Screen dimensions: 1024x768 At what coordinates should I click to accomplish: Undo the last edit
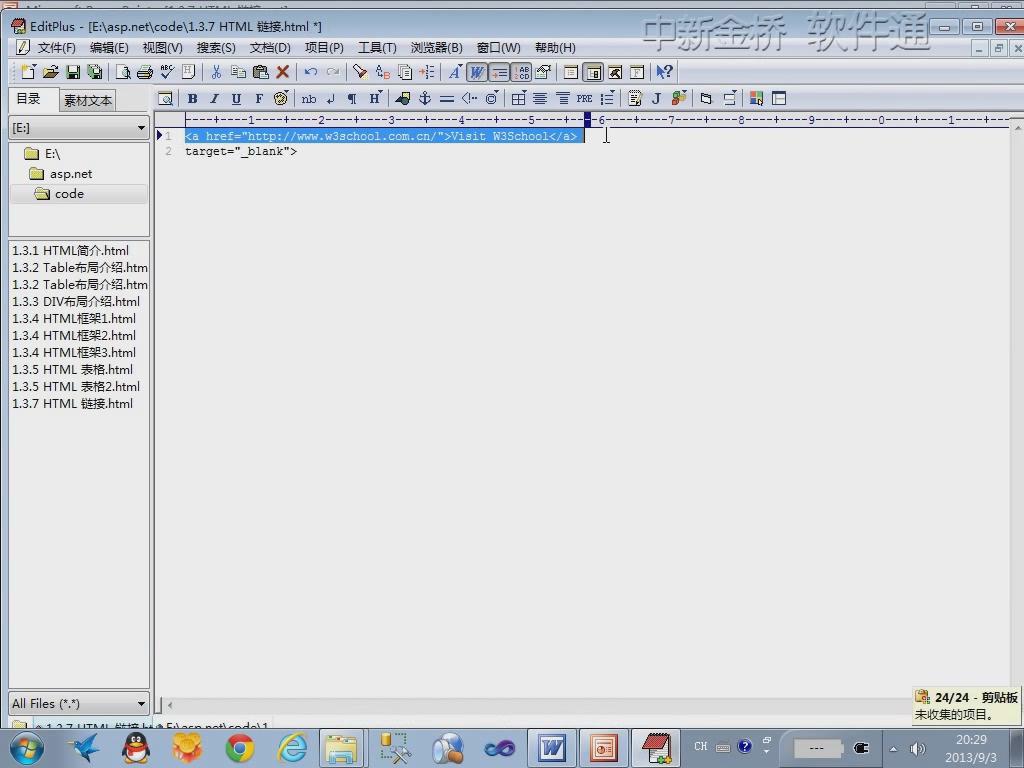coord(311,72)
